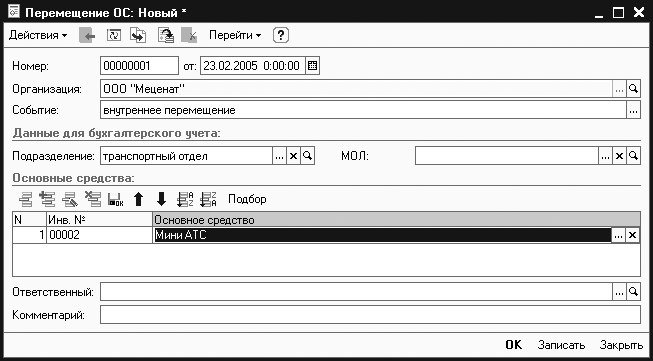This screenshot has width=653, height=361.
Task: Click the Комментарий field
Action: pyautogui.click(x=370, y=314)
